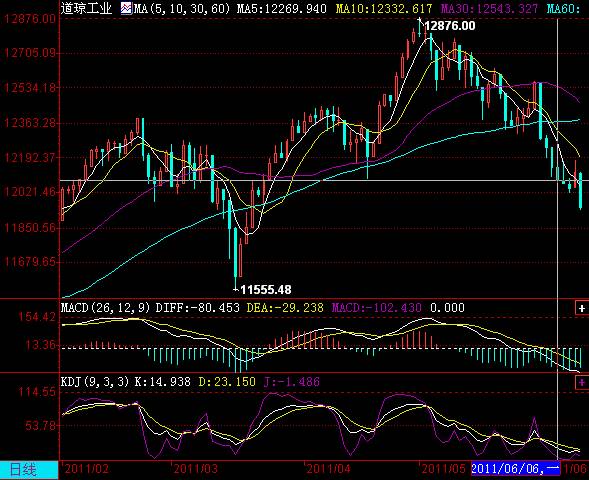Click the 11555.48 low price annotation
The width and height of the screenshot is (589, 480).
266,290
